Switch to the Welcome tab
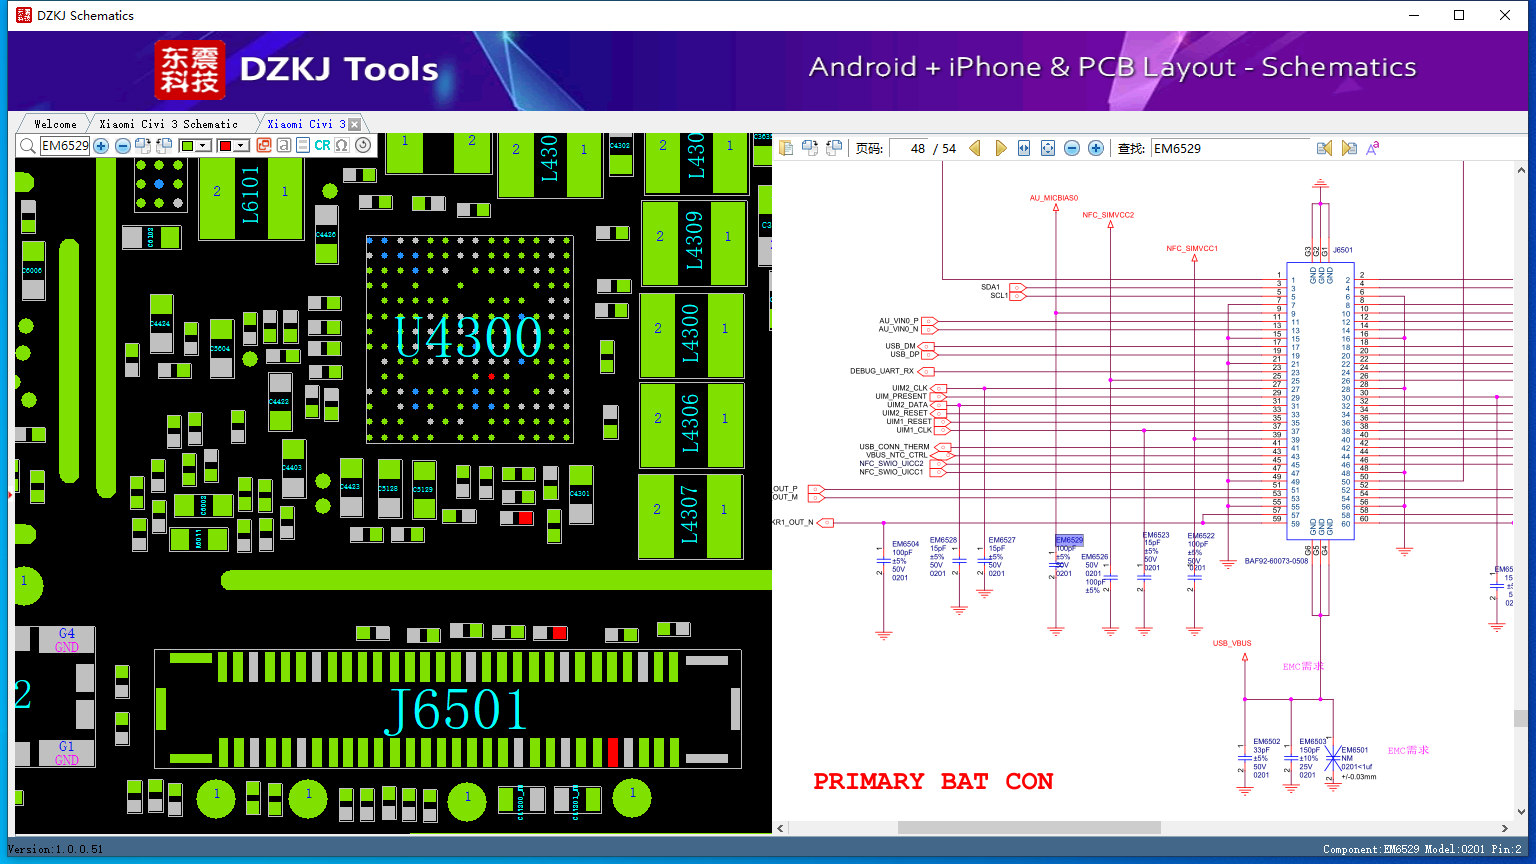Screen dimensions: 1536x864 coord(55,124)
